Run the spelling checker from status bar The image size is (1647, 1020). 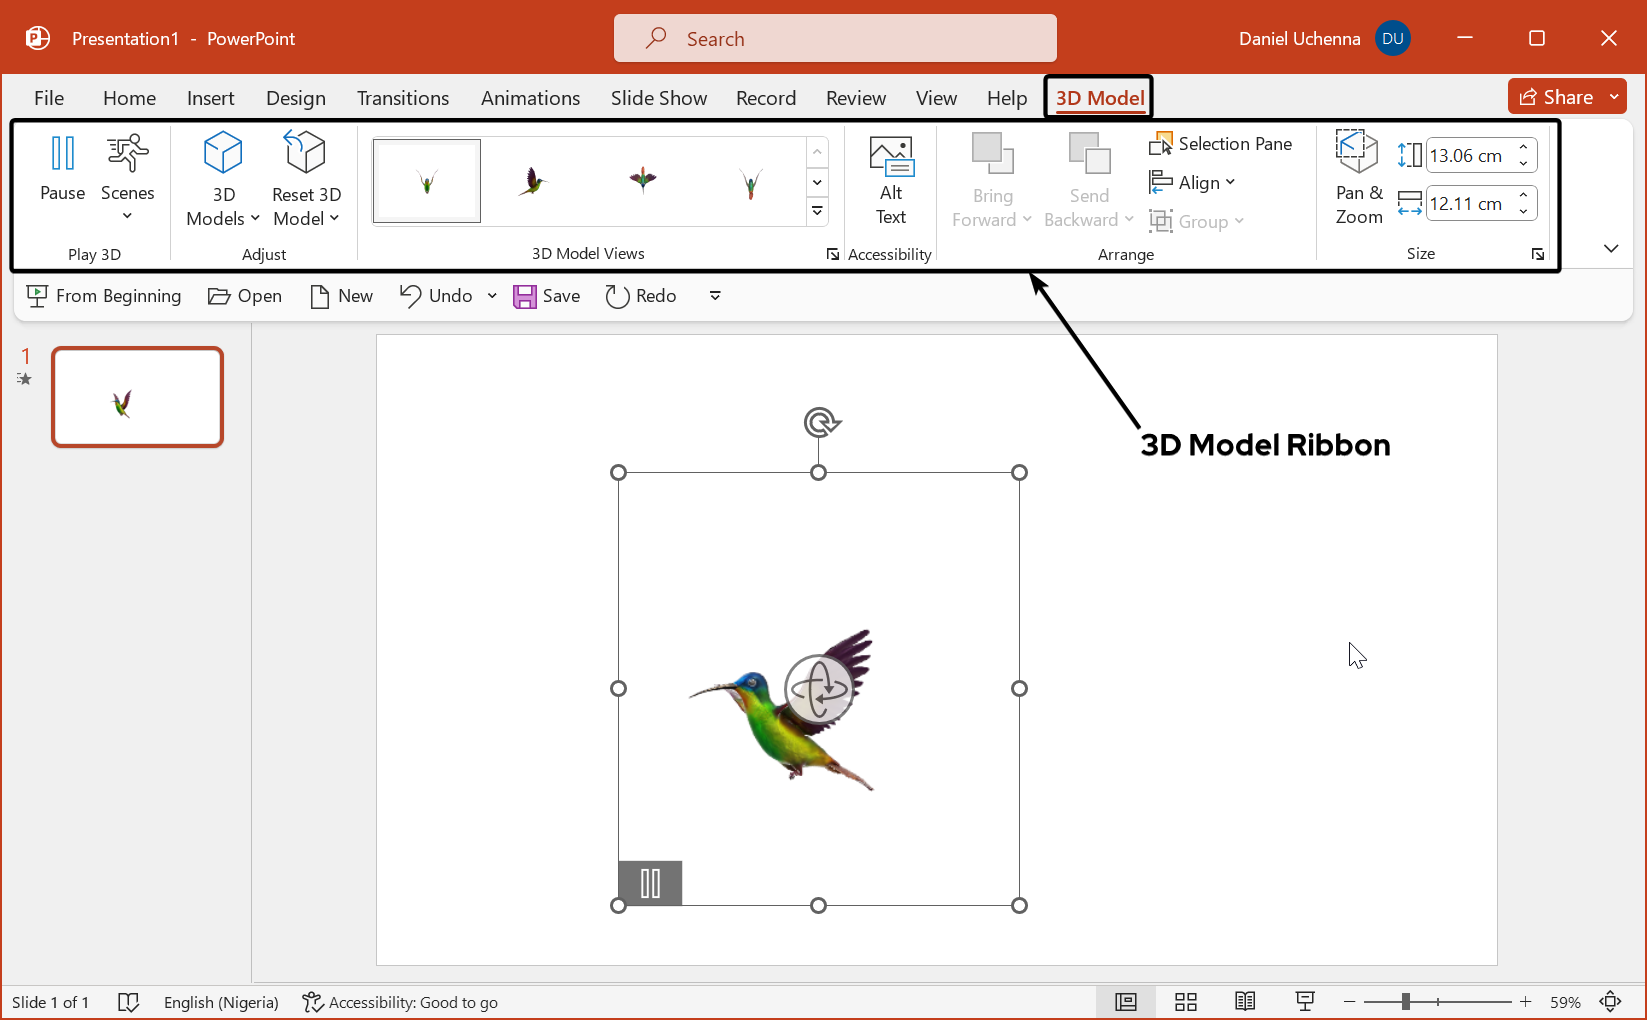(128, 1001)
